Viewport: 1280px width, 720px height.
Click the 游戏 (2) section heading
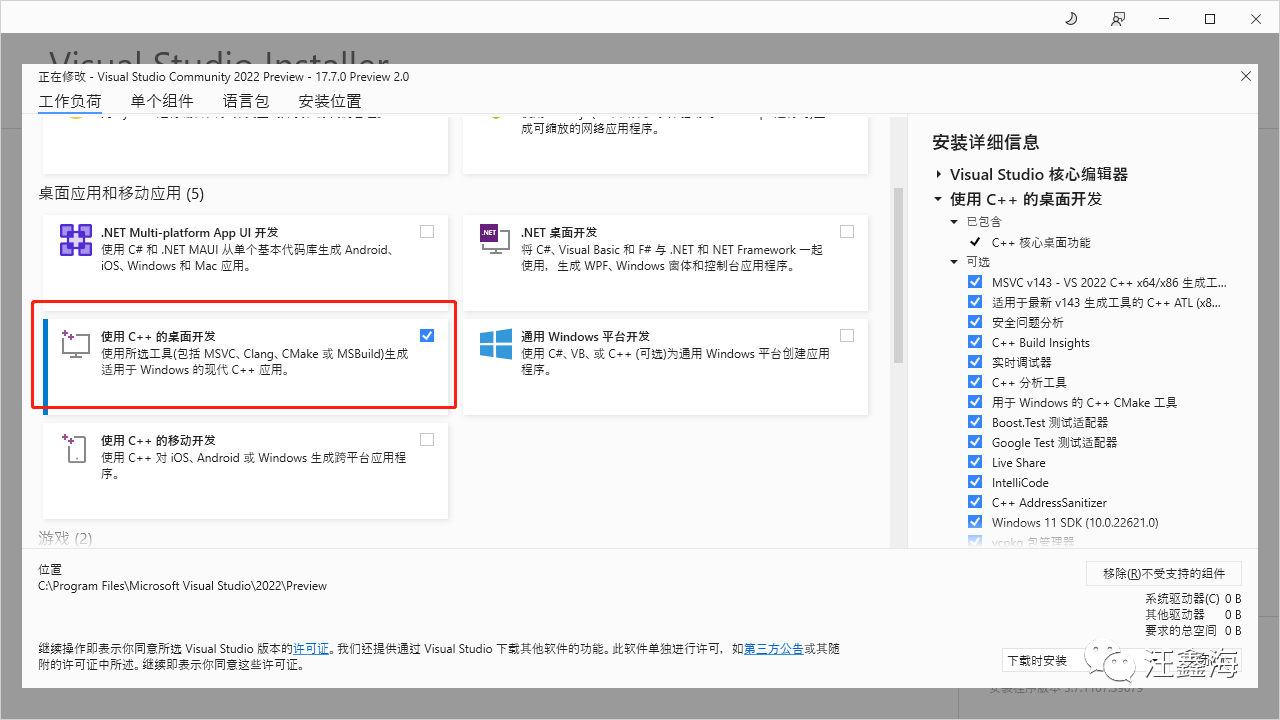coord(65,538)
